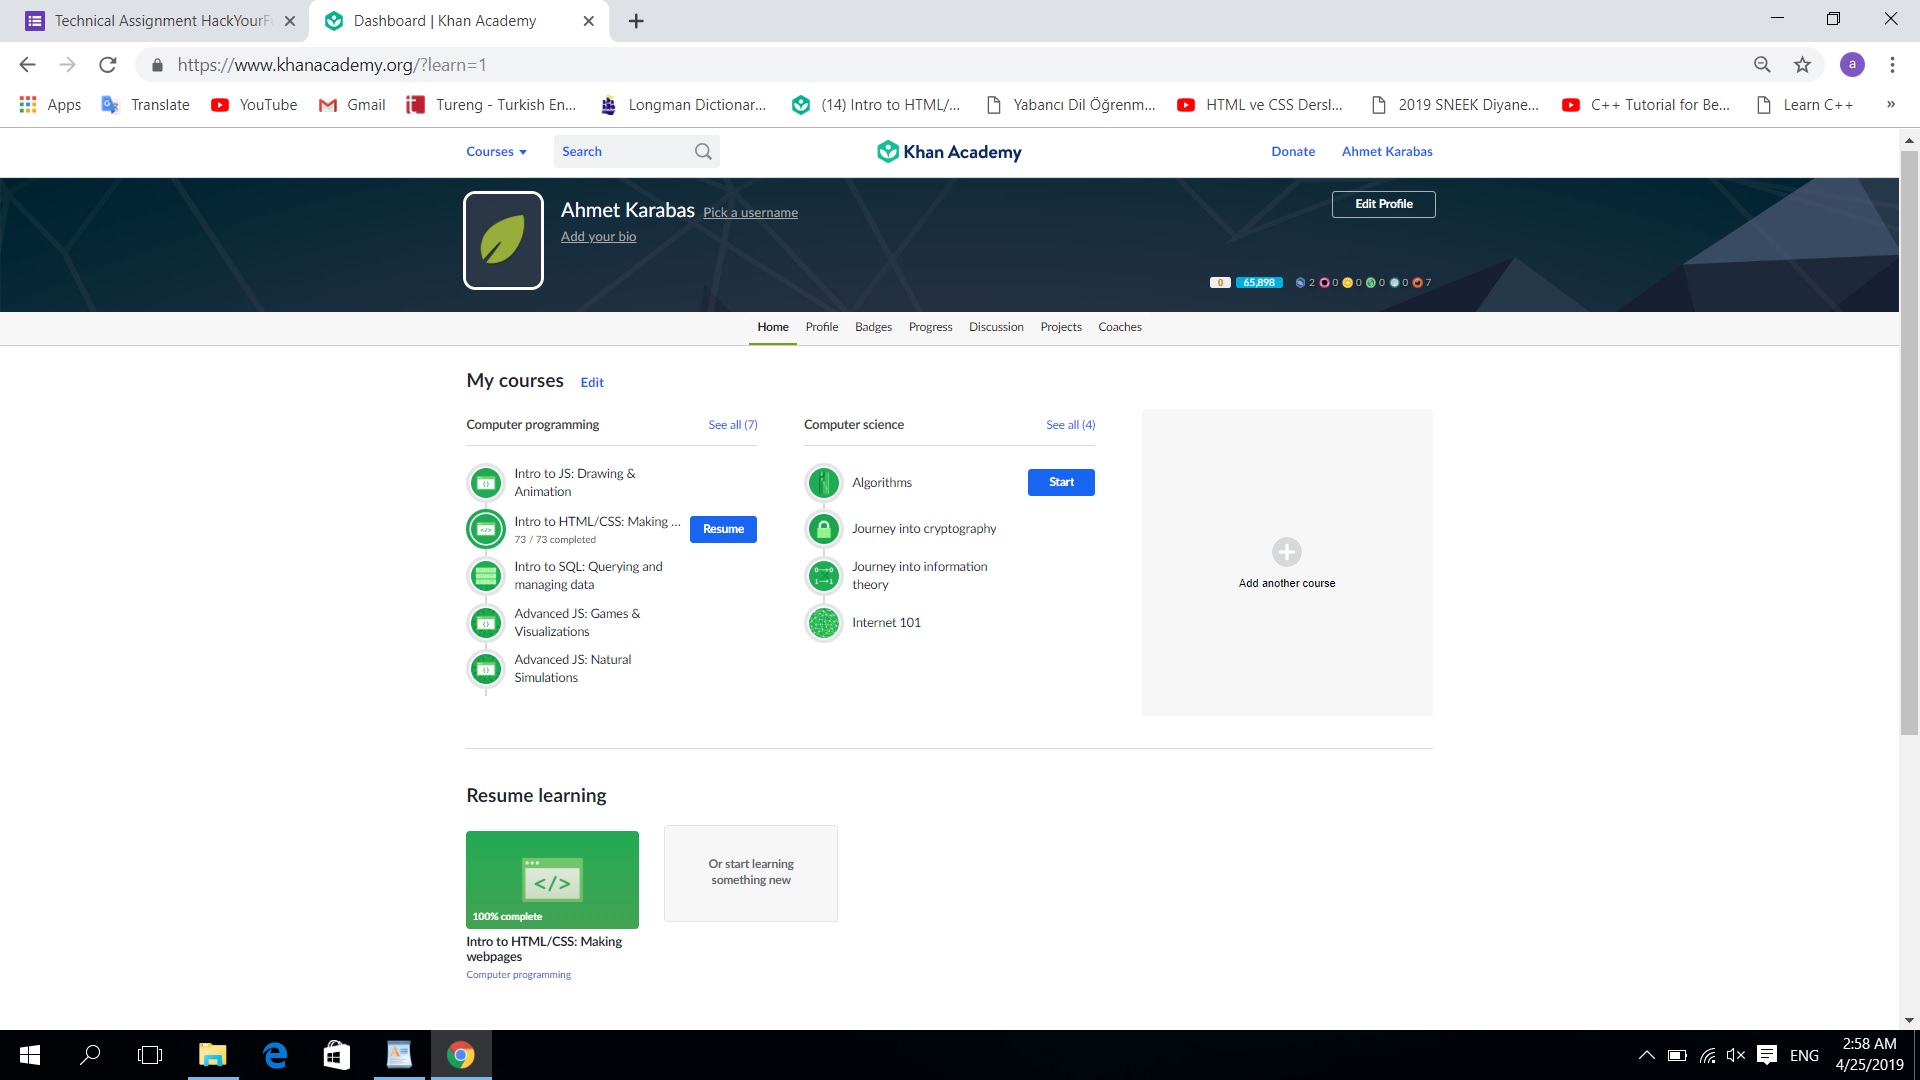Viewport: 1920px width, 1080px height.
Task: Click the search magnifier icon in Khan Academy
Action: point(703,152)
